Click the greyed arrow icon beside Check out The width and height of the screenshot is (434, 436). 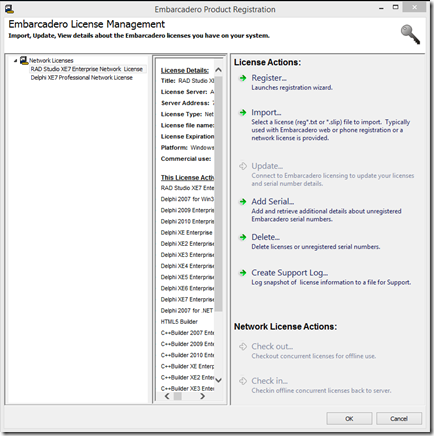(243, 347)
